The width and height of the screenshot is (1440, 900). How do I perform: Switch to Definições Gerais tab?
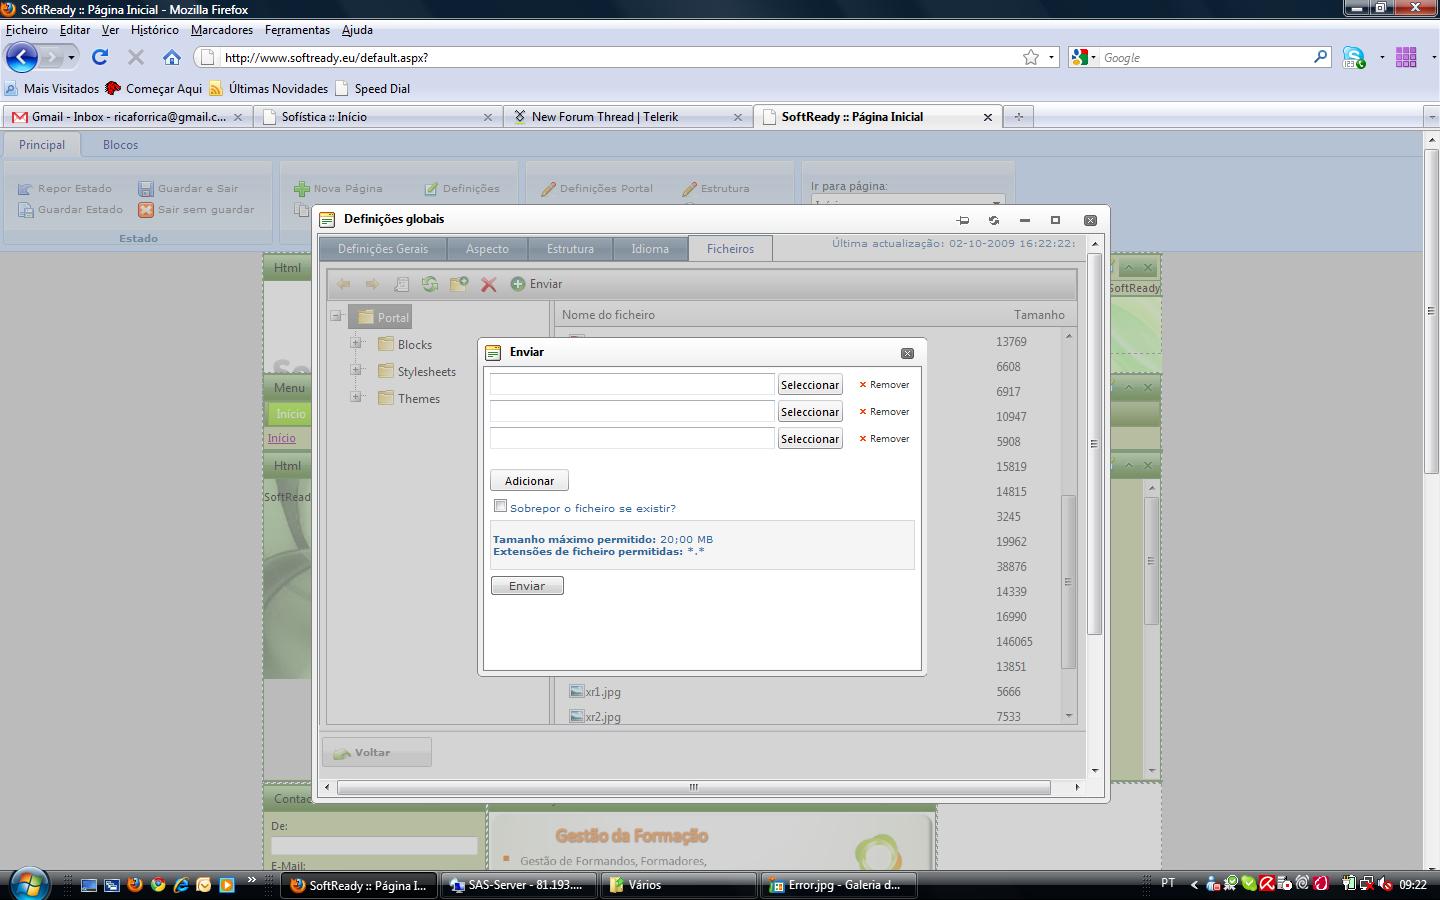(383, 249)
